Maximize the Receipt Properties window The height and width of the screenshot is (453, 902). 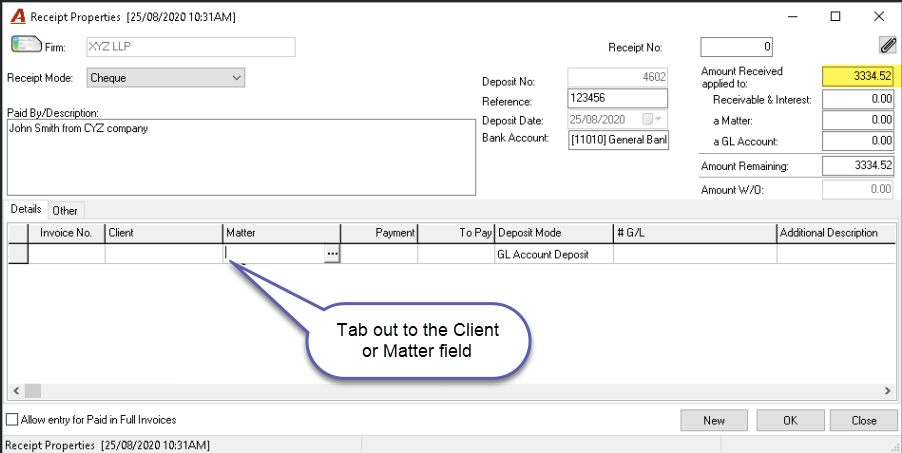pos(835,17)
